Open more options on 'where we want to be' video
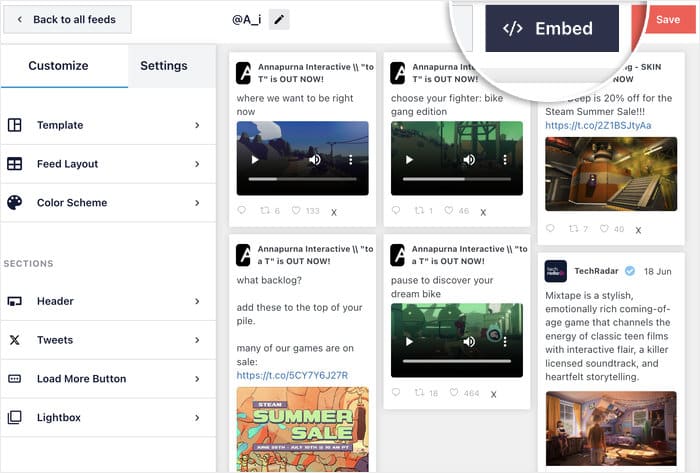The image size is (700, 473). 351,160
